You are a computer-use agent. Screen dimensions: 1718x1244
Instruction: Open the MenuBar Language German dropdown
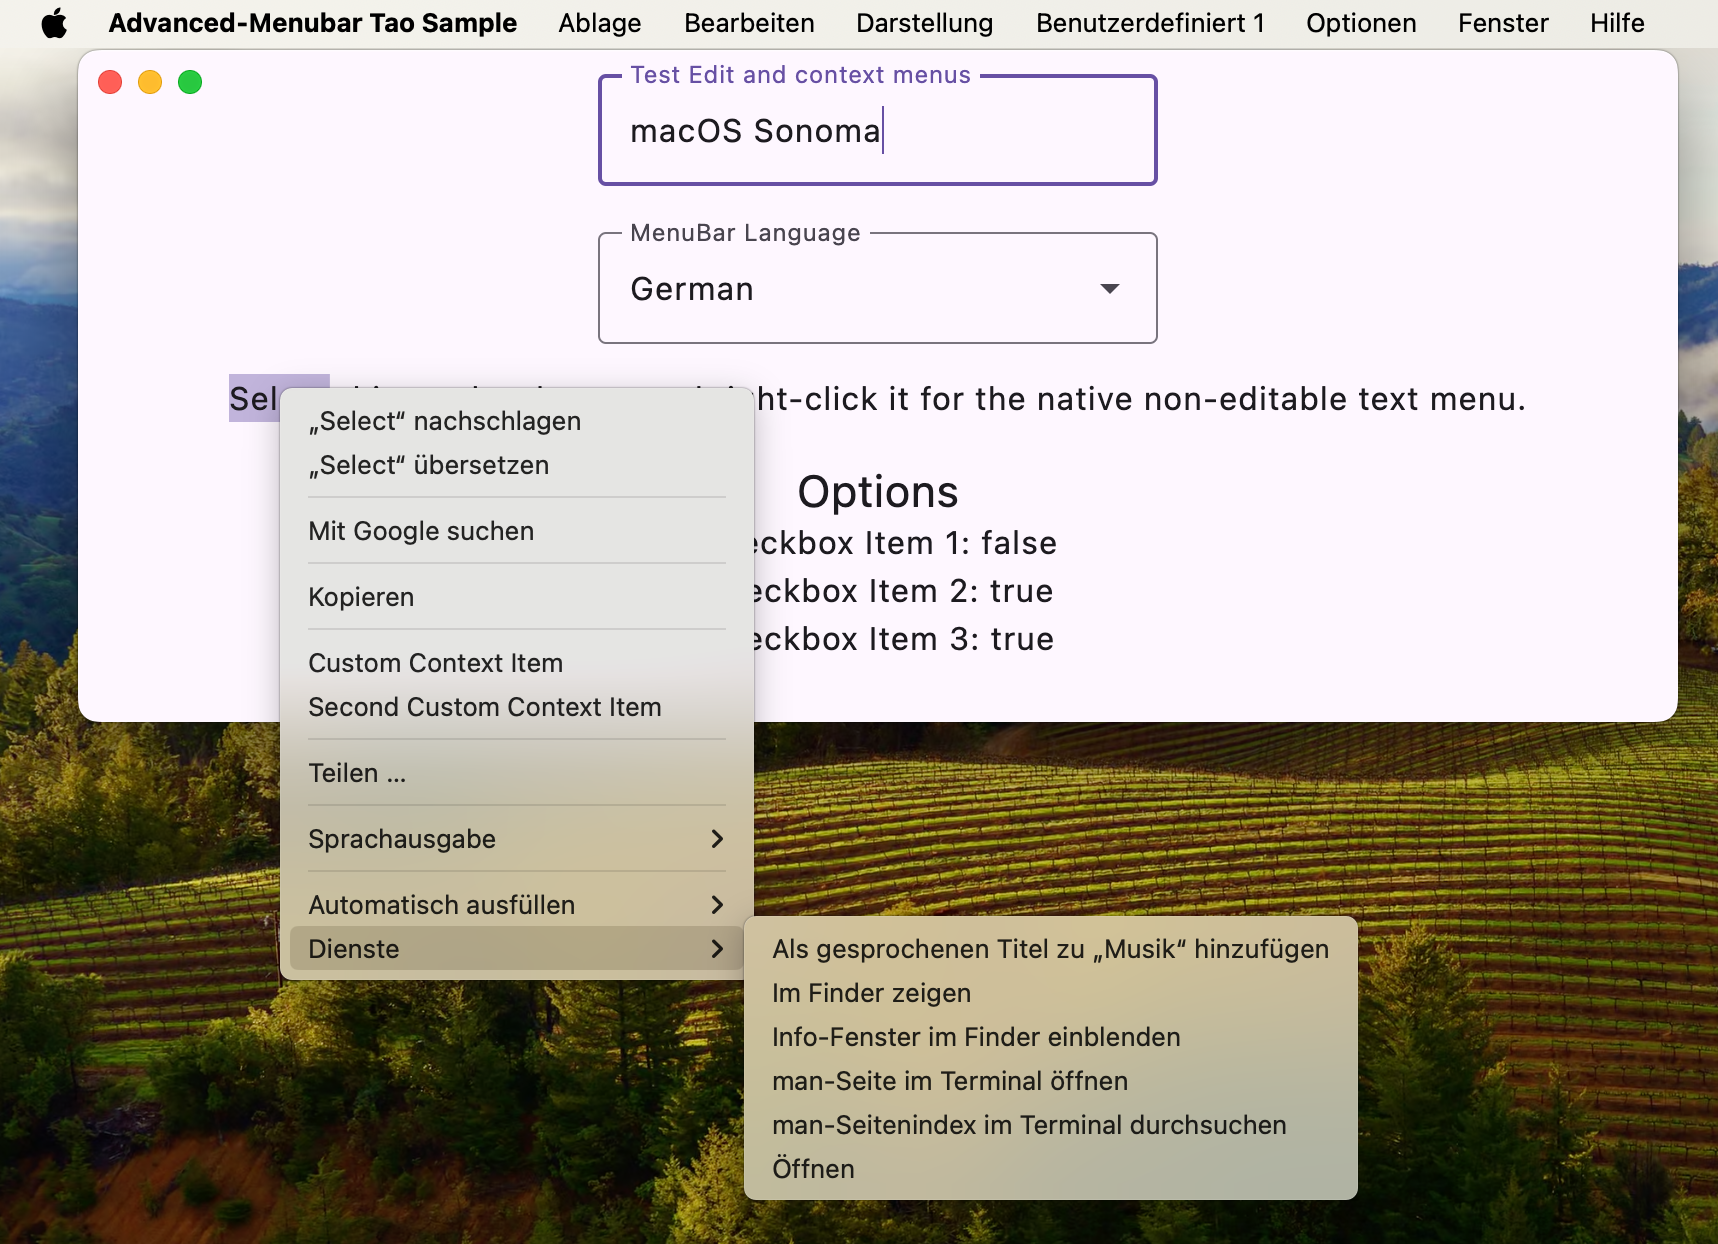click(878, 289)
